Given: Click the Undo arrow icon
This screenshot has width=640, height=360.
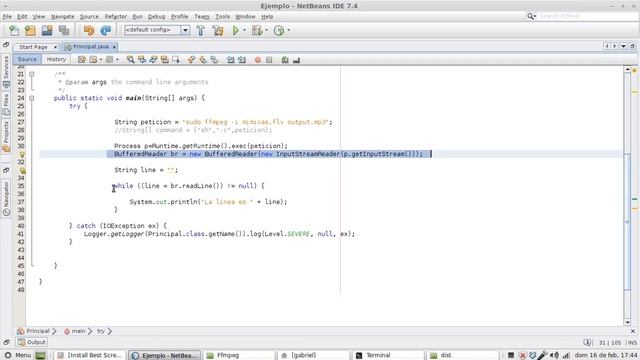Looking at the screenshot, I should [x=89, y=30].
